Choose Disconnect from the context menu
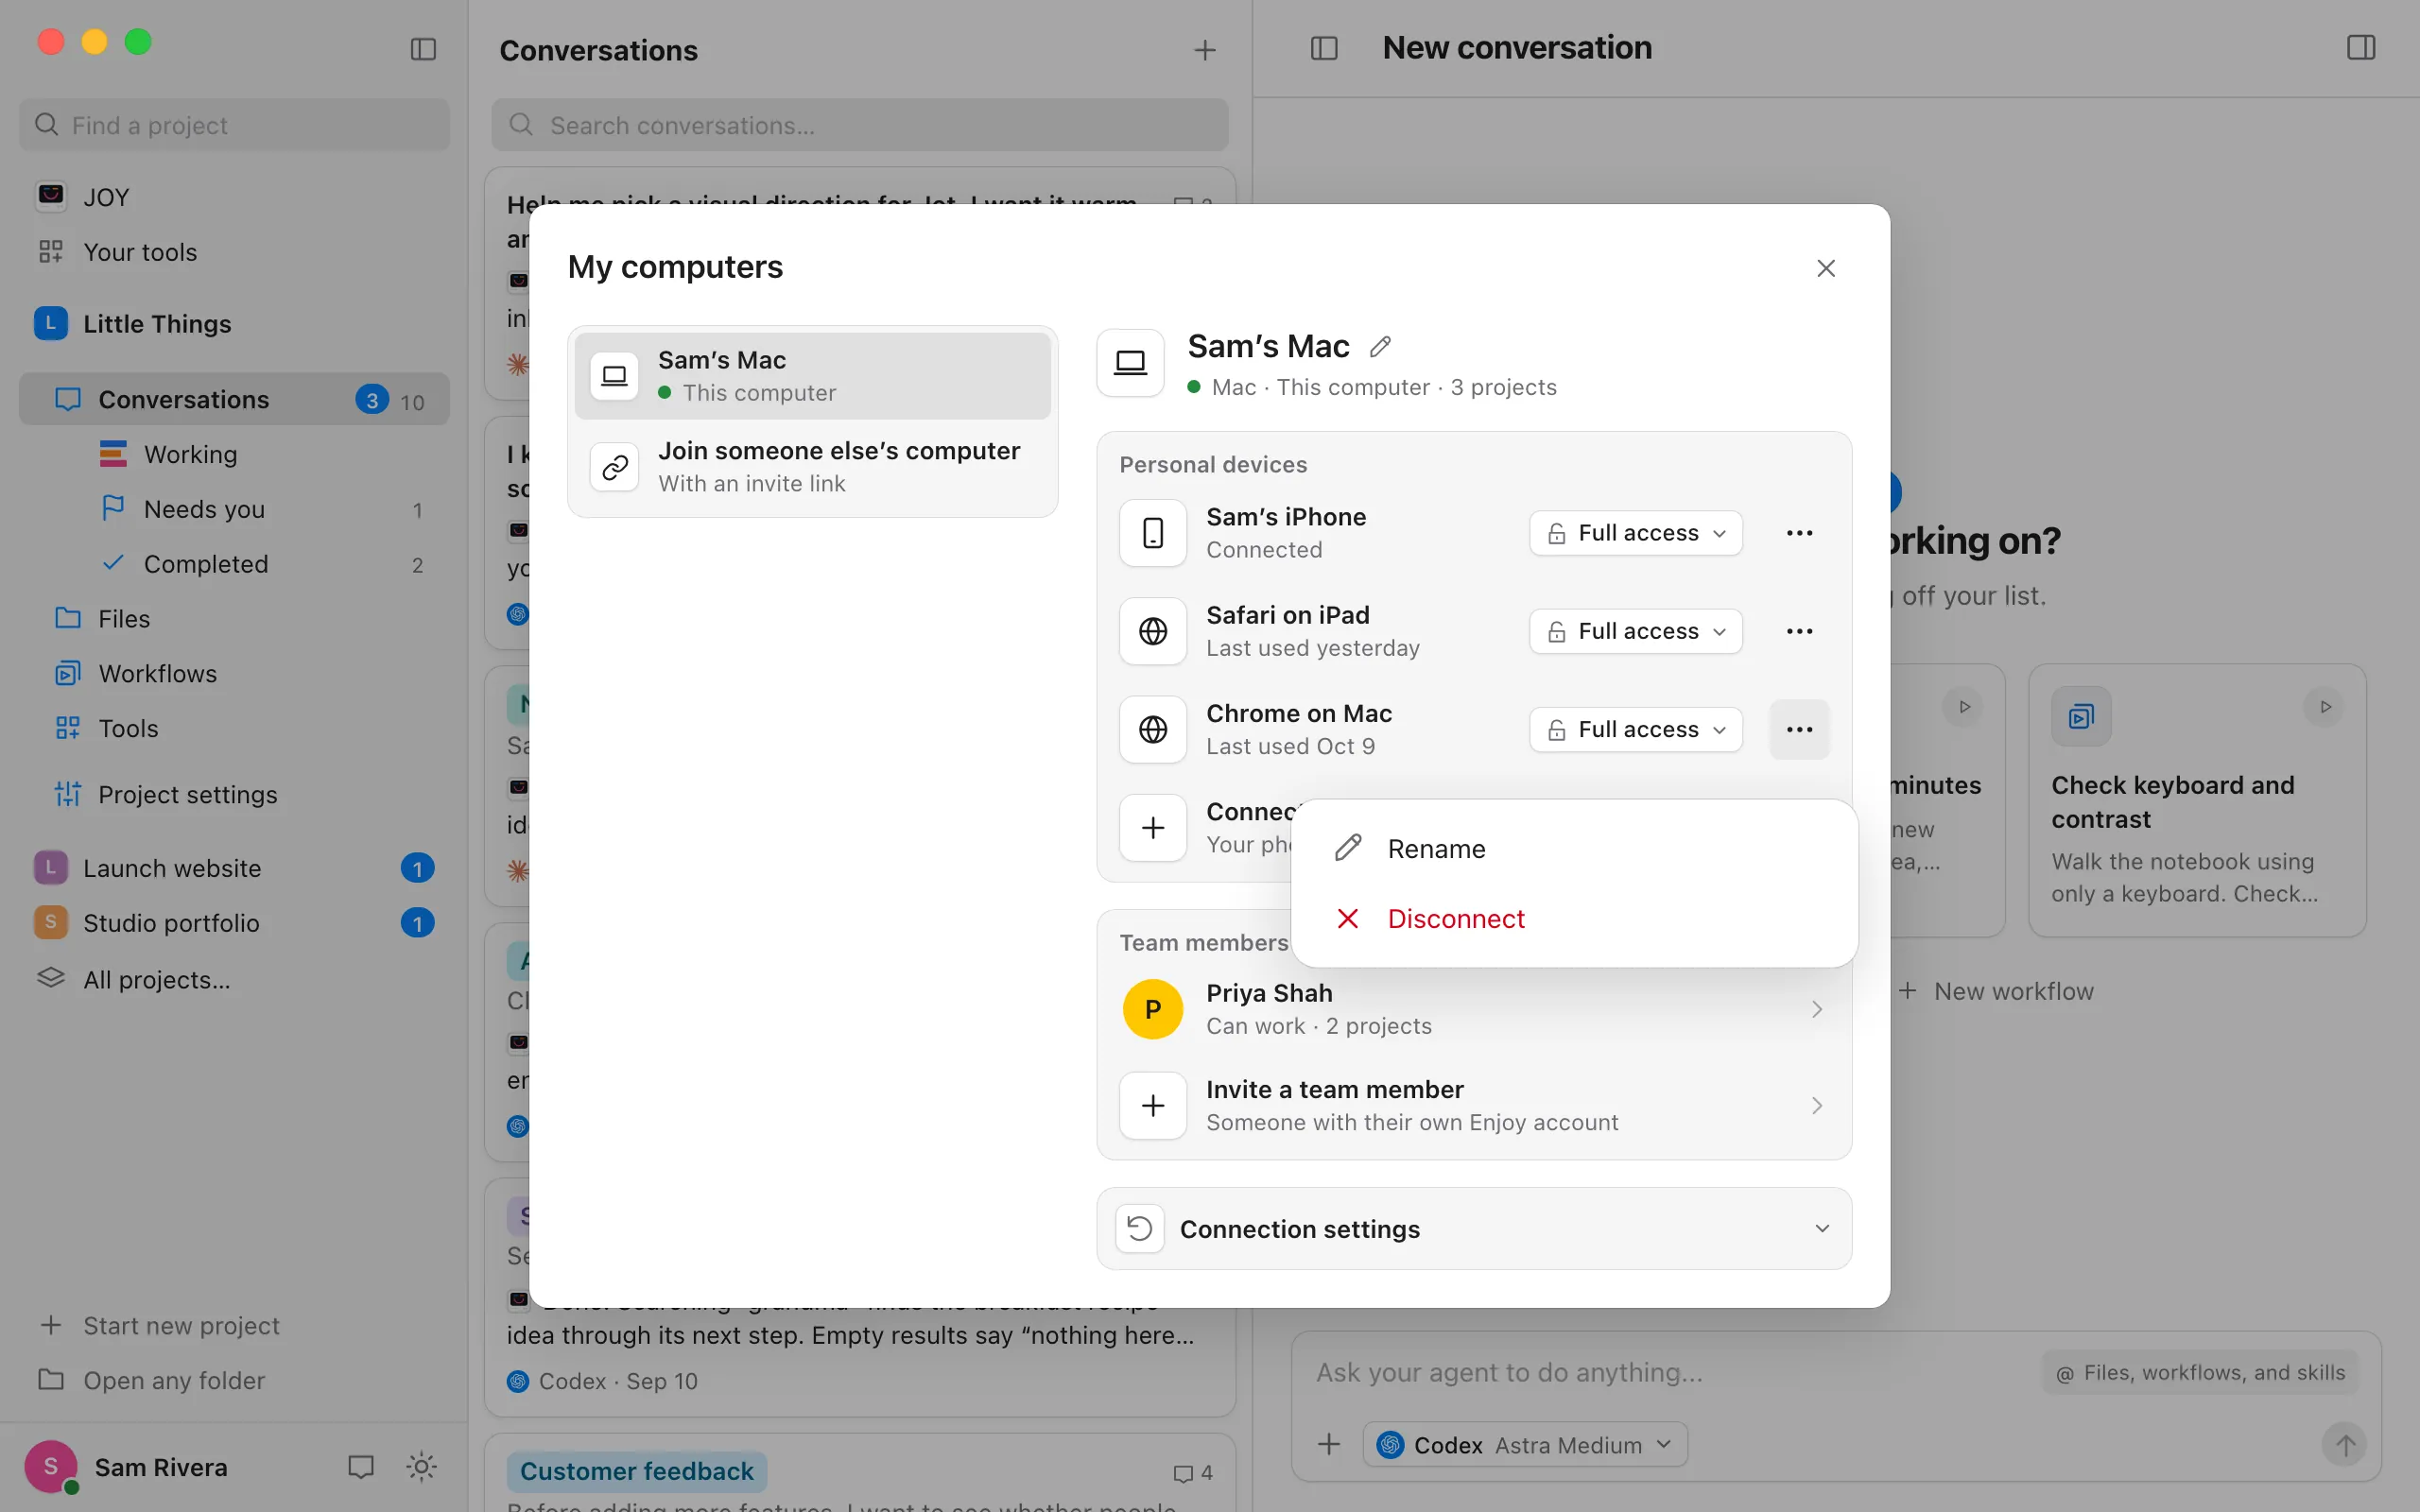The height and width of the screenshot is (1512, 2420). [x=1574, y=919]
